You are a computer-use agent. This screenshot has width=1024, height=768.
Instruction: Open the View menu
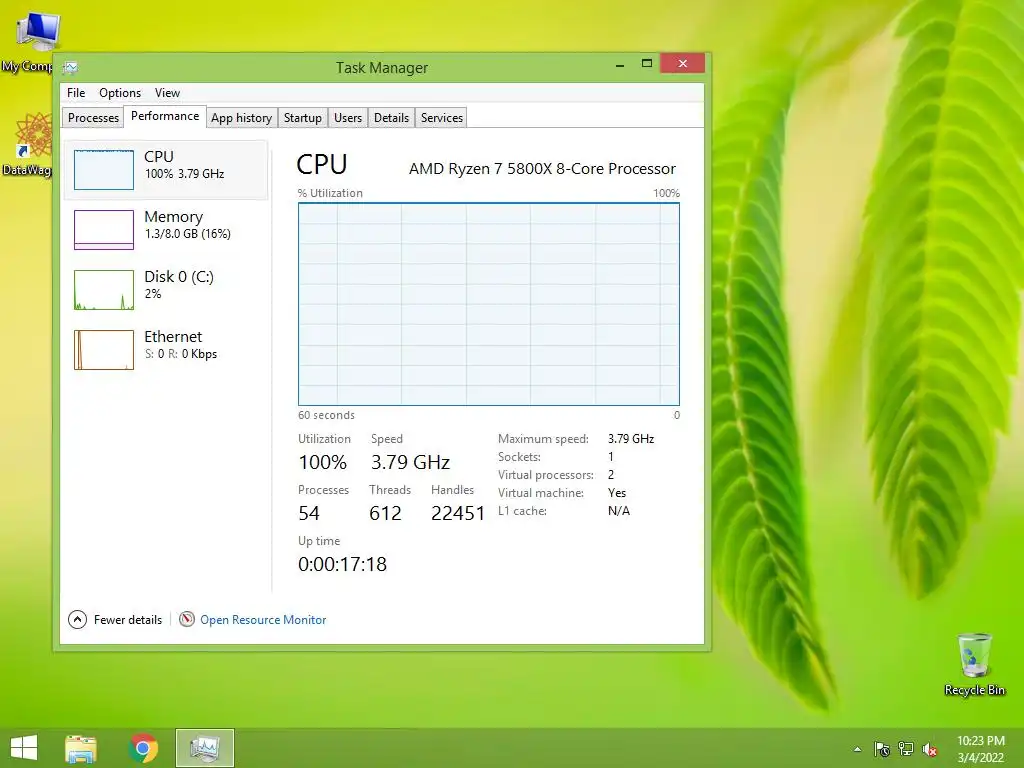coord(167,93)
